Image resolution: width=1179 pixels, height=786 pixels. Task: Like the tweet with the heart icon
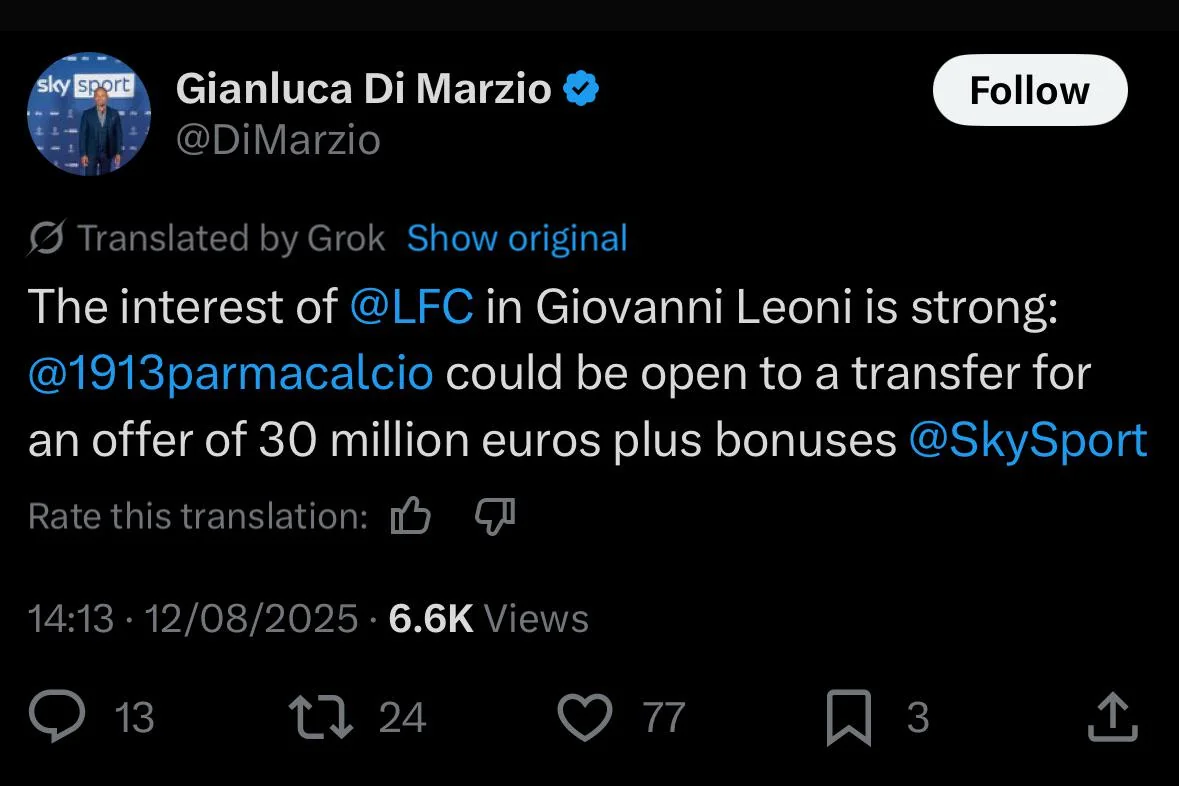click(x=585, y=717)
